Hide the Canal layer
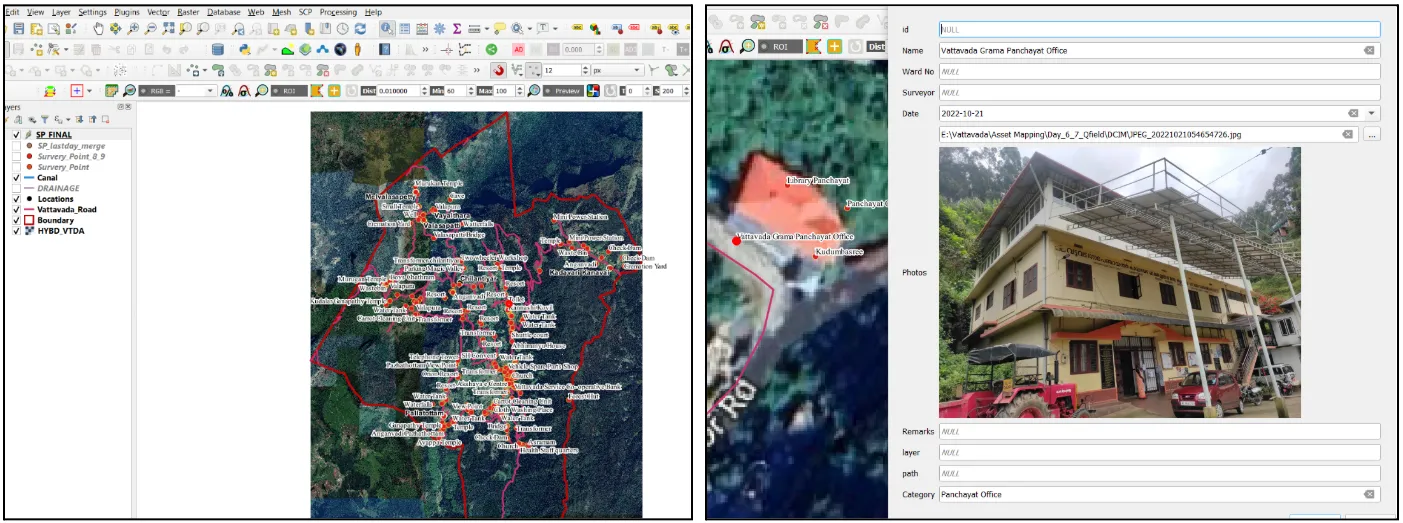The height and width of the screenshot is (523, 1403). point(16,178)
